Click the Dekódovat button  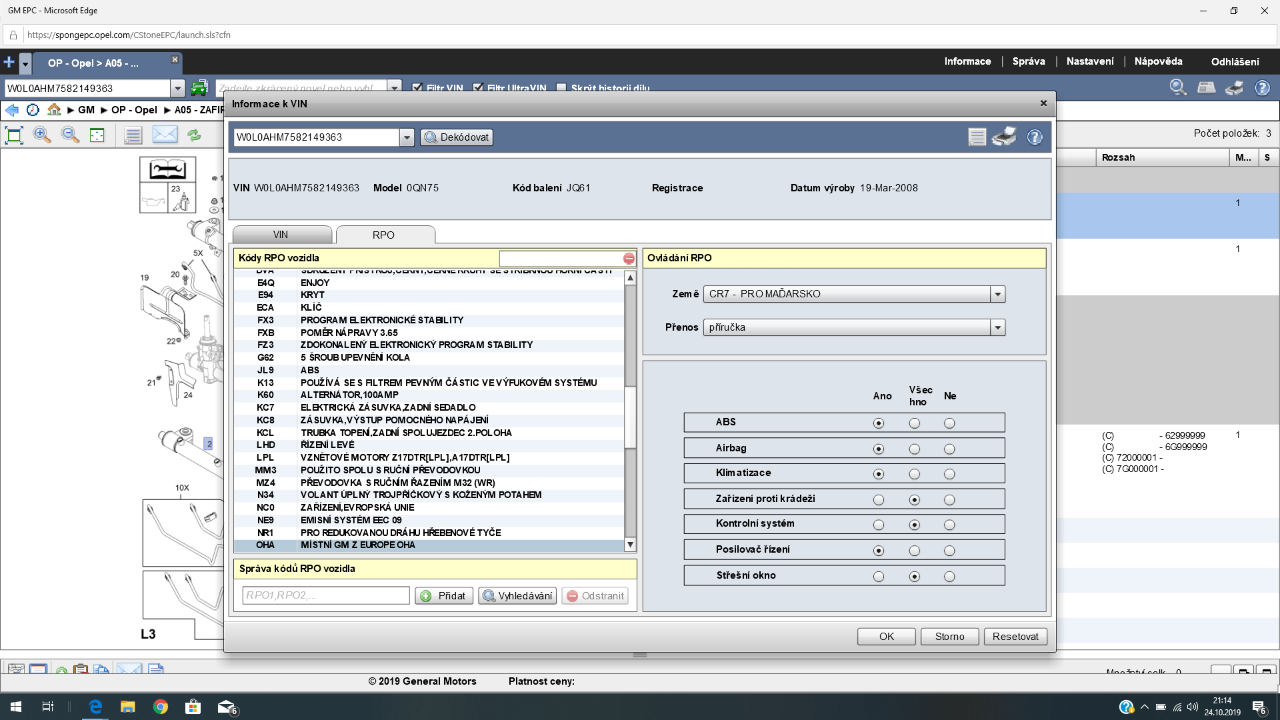[x=457, y=138]
